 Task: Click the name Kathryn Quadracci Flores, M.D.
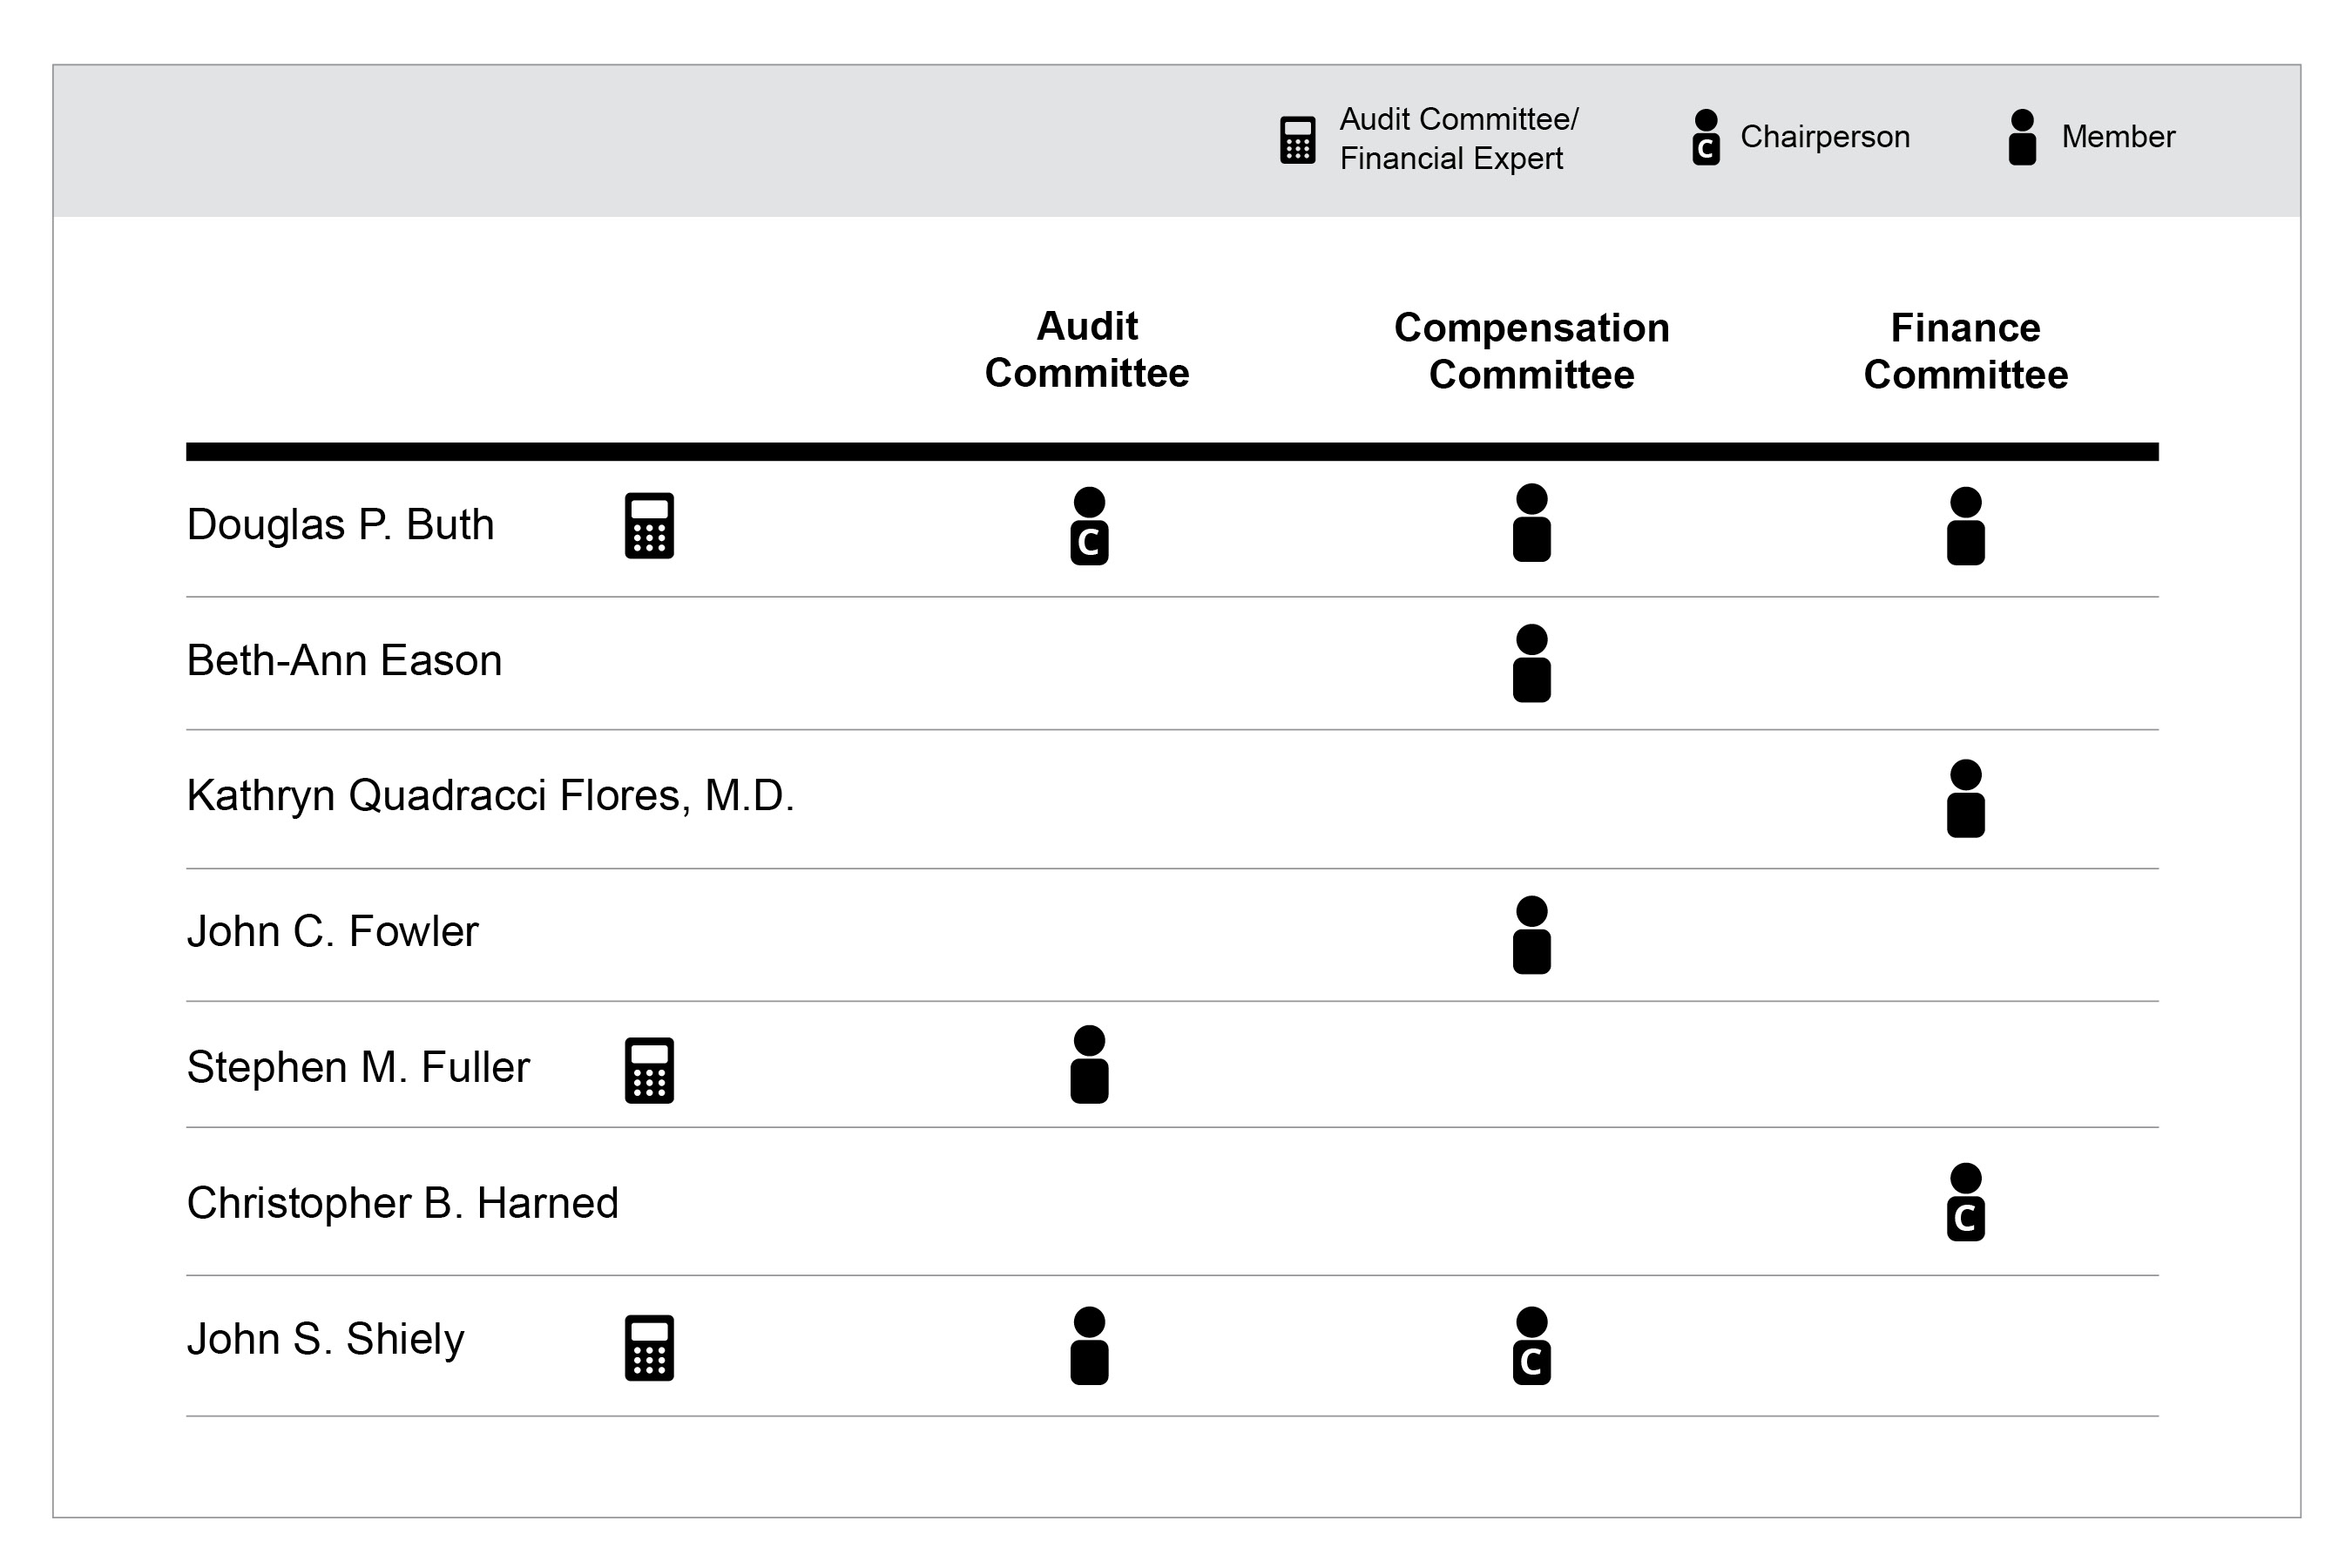[x=490, y=796]
